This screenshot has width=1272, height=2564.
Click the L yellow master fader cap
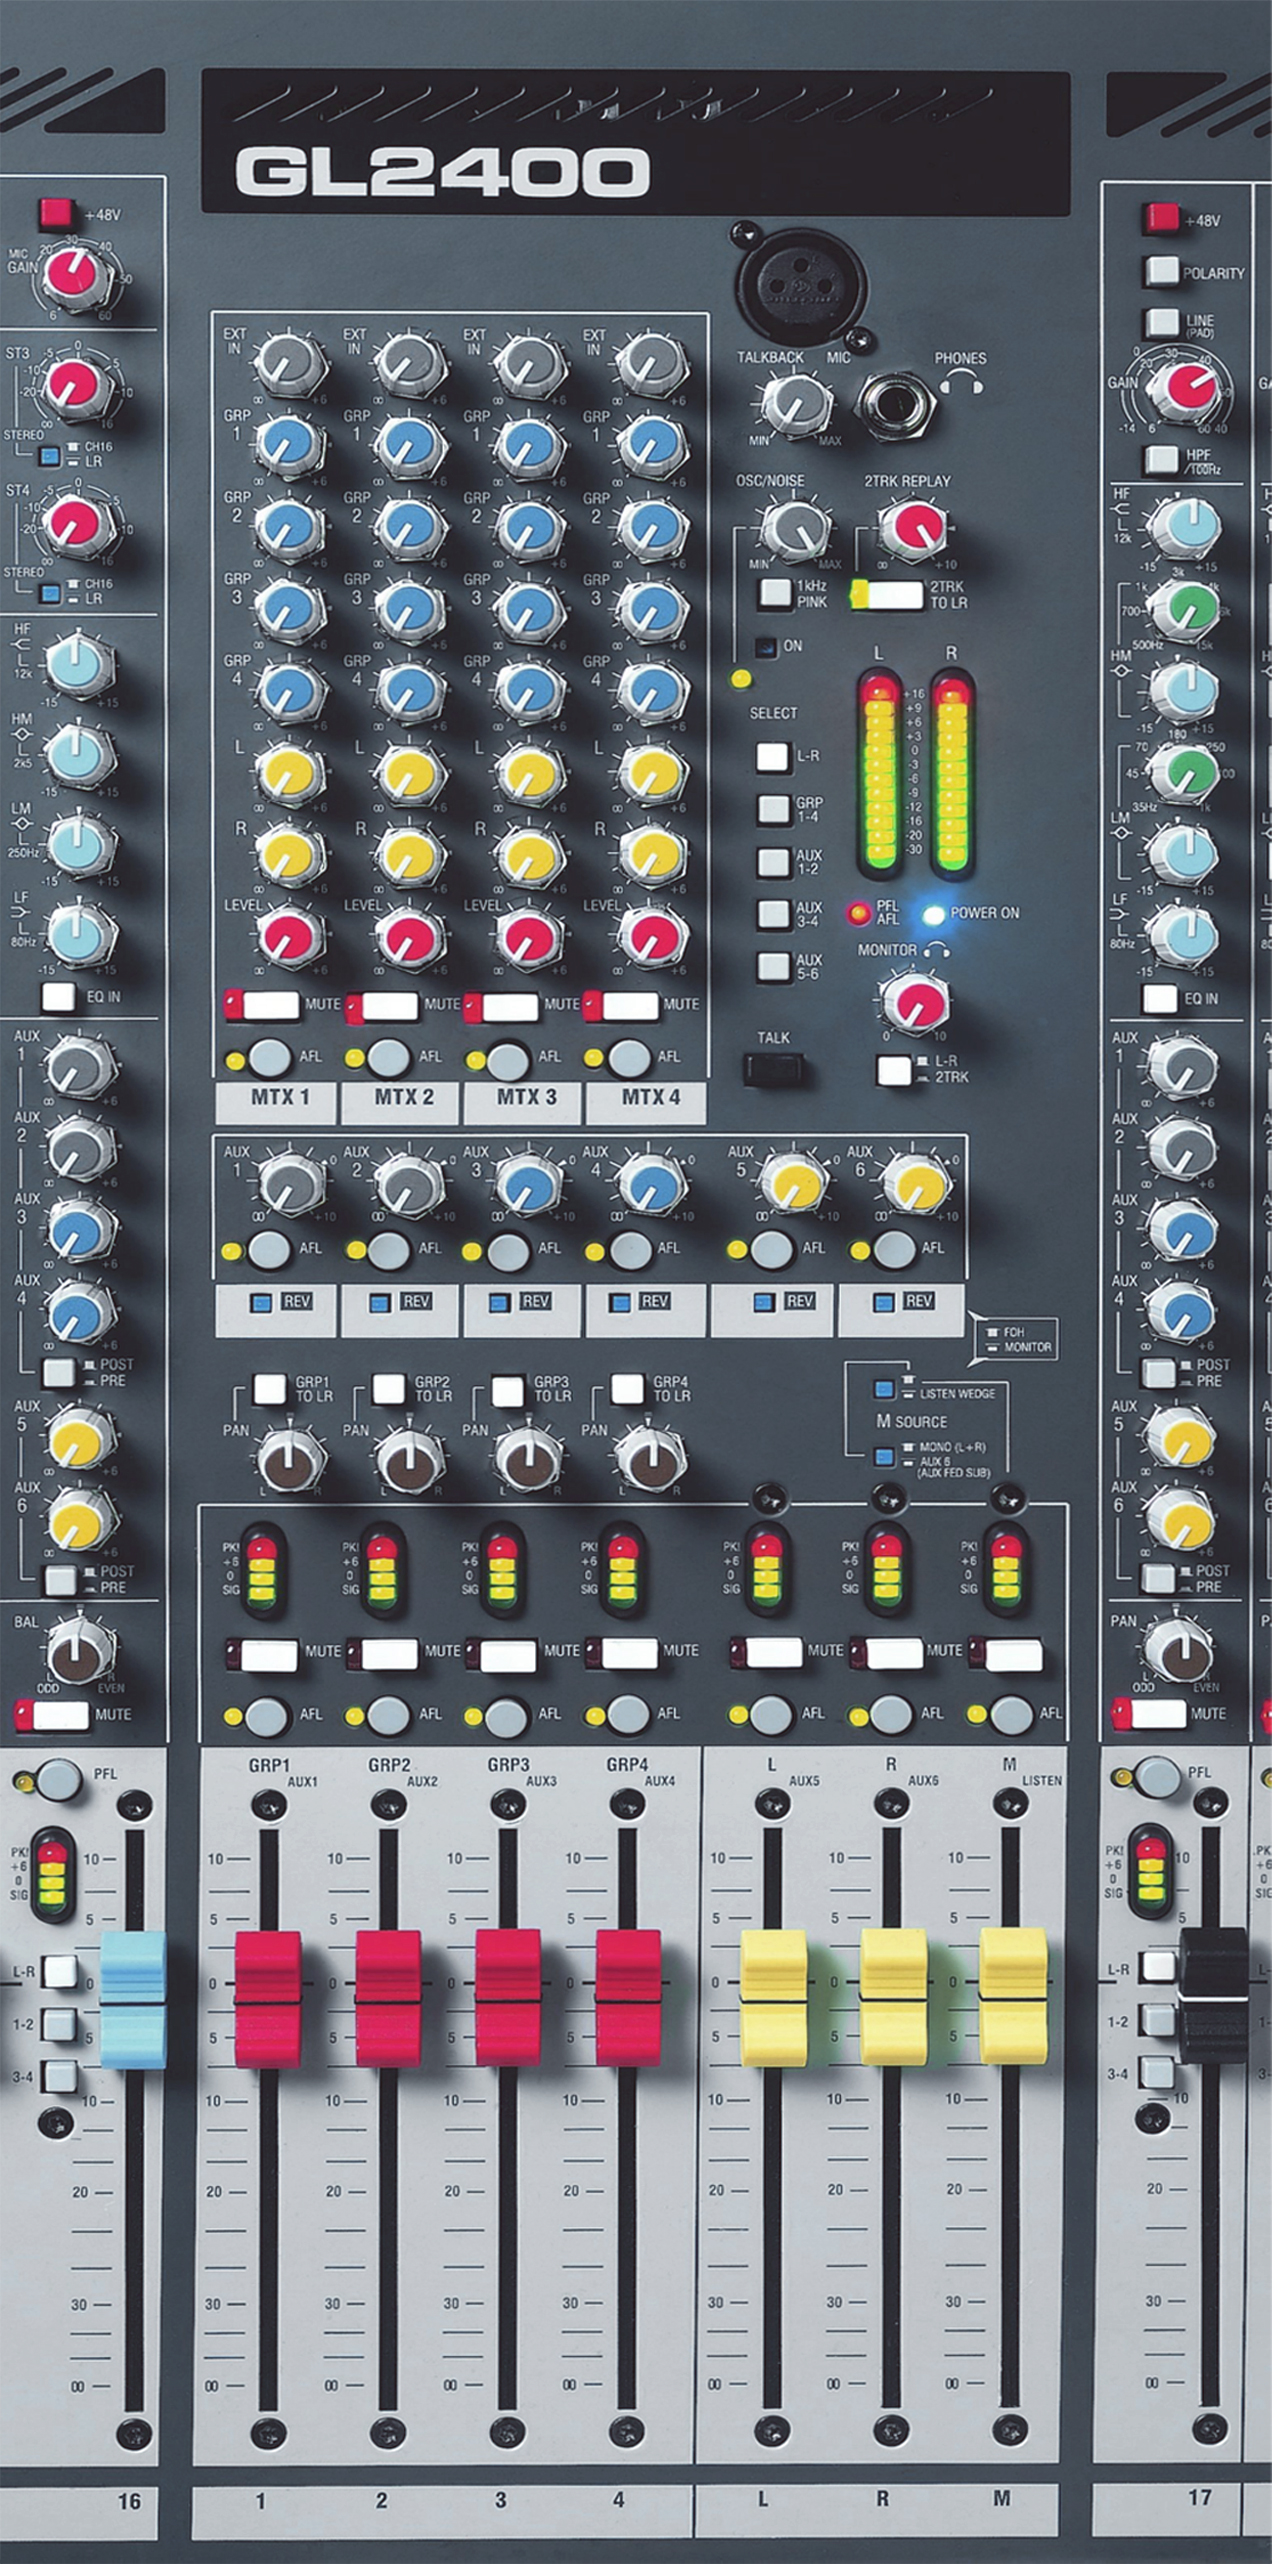pyautogui.click(x=773, y=1997)
